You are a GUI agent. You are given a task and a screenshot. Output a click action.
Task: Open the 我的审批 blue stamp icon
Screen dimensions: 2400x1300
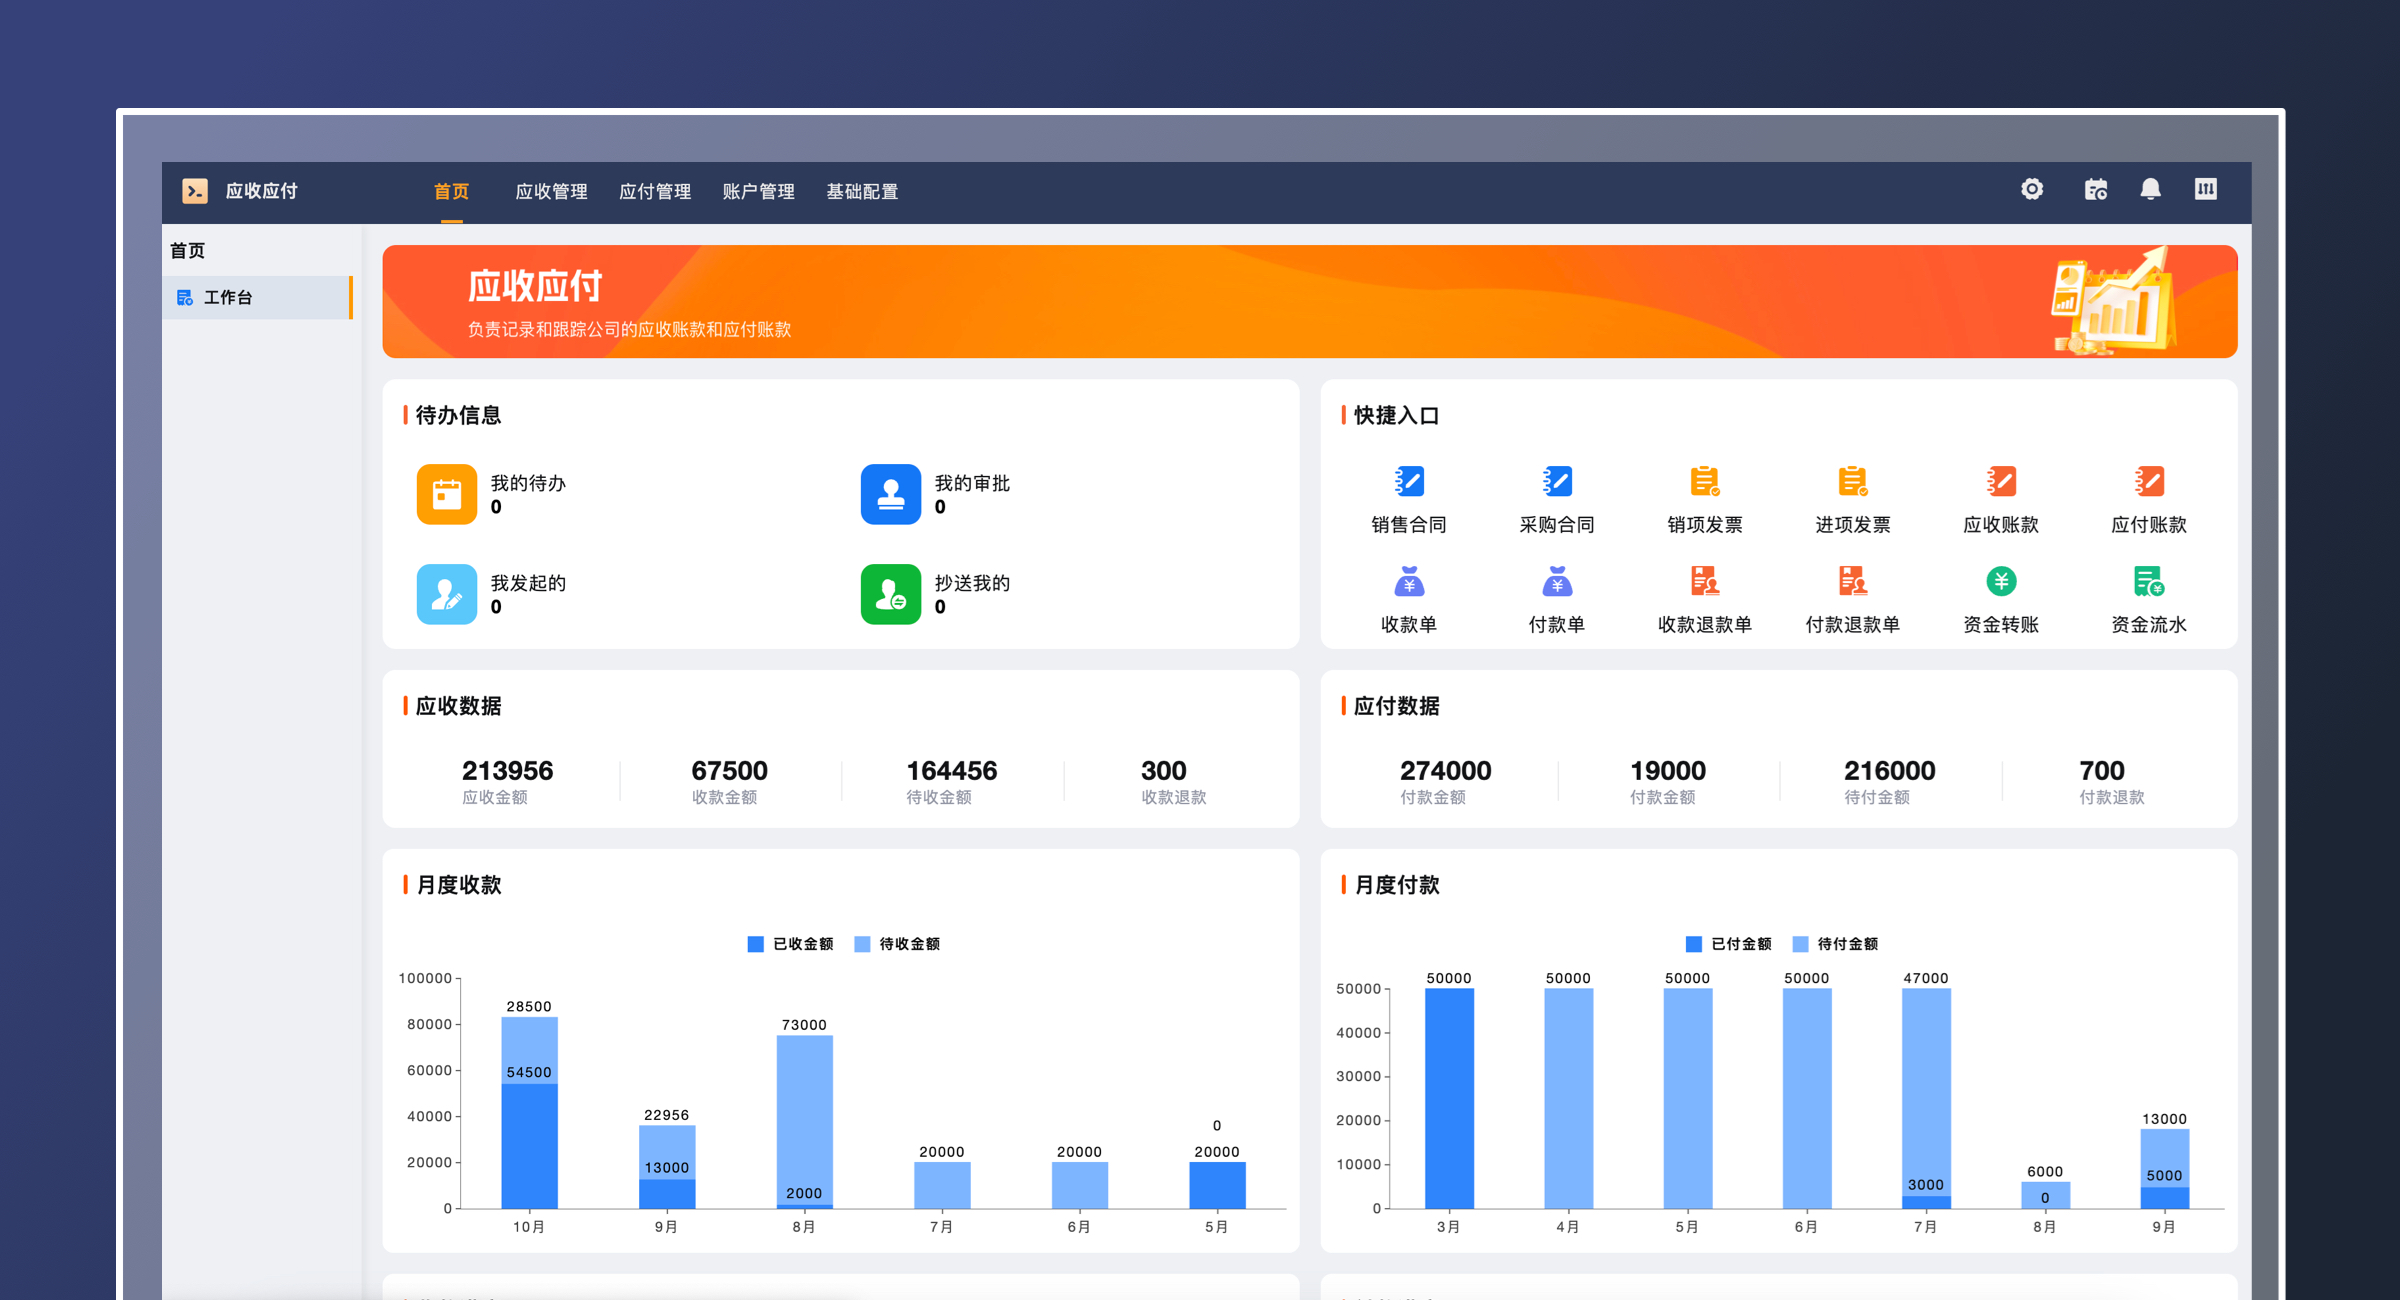point(890,494)
